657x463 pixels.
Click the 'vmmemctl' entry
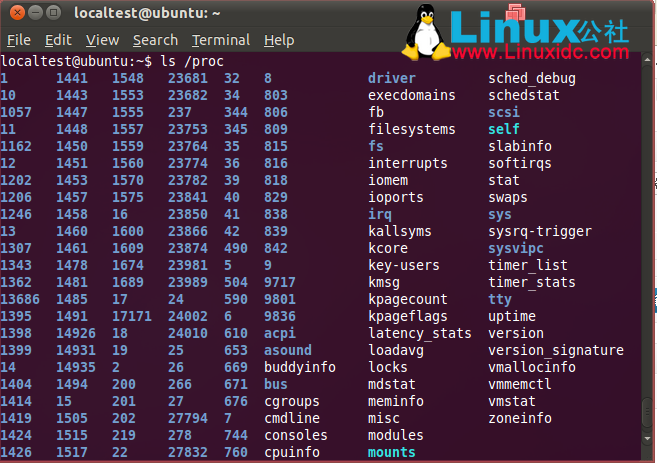[x=520, y=384]
